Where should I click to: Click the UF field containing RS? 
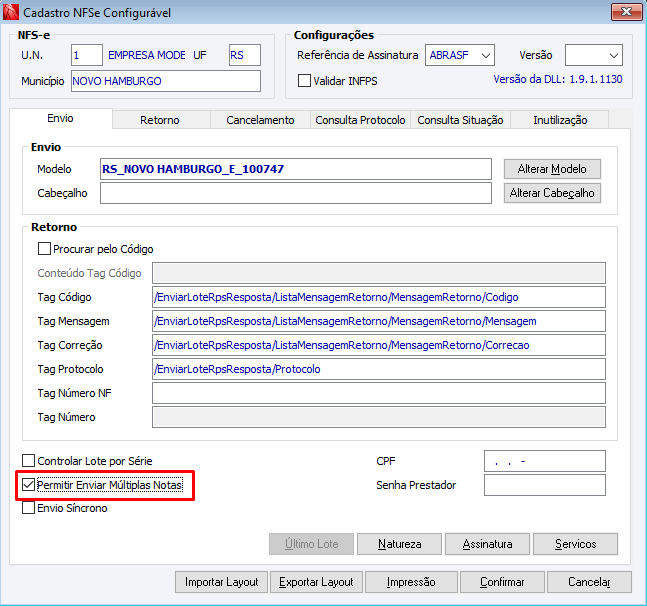click(x=245, y=55)
